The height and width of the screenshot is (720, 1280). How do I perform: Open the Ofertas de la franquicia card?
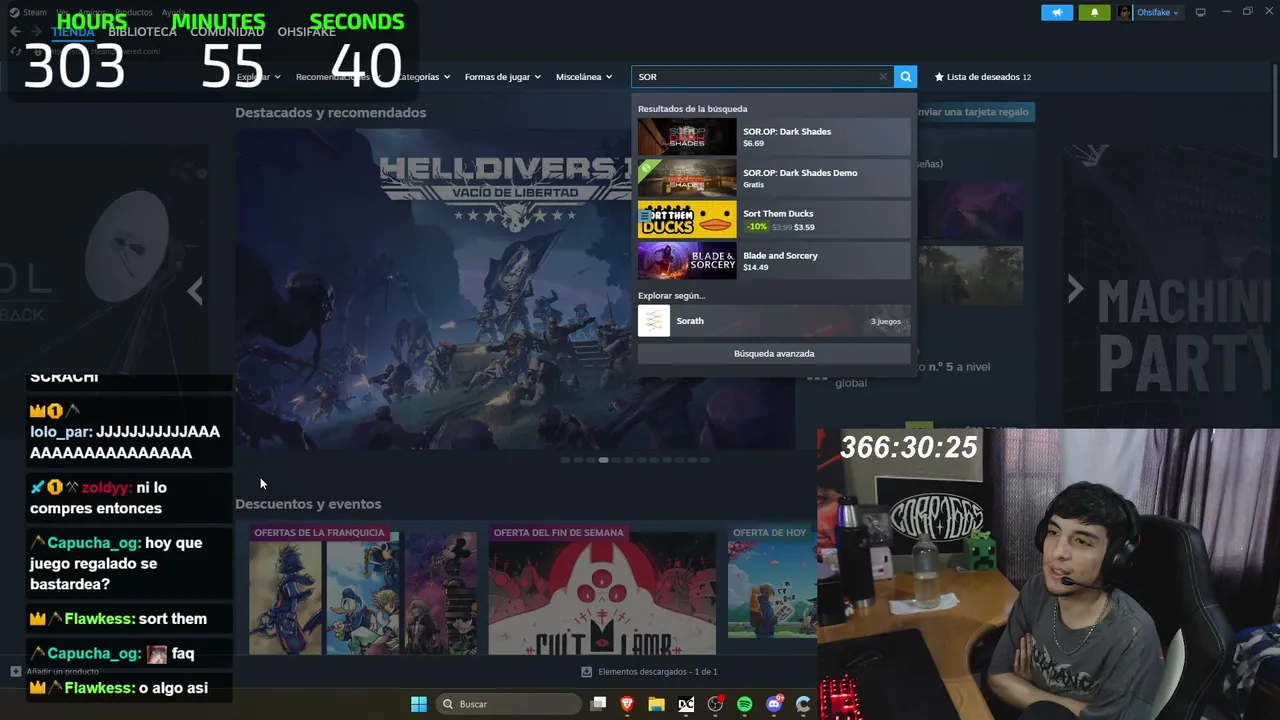(x=362, y=590)
